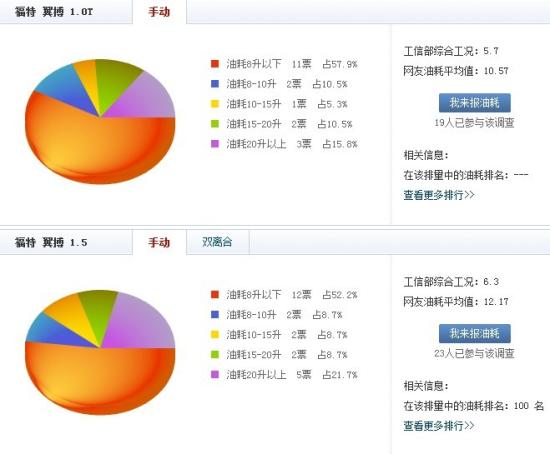
Task: Click 我来报油耗 button for 1.5
Action: pos(475,333)
